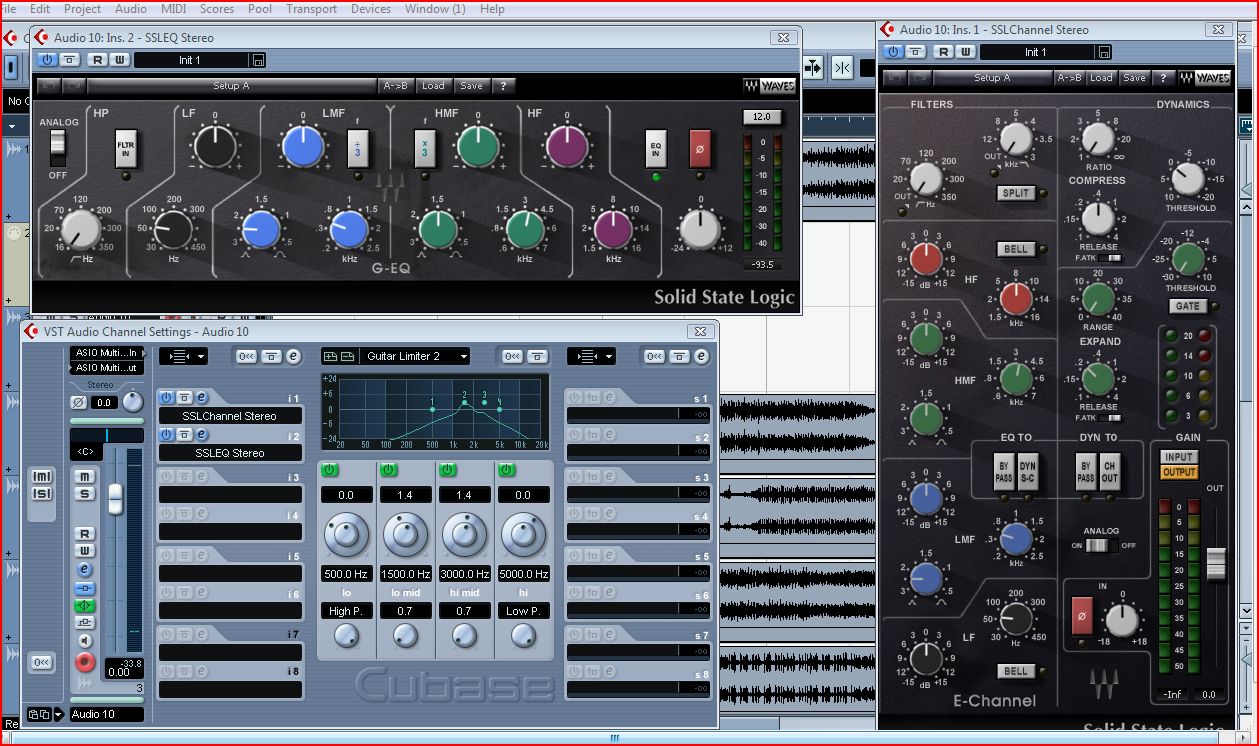The width and height of the screenshot is (1259, 746).
Task: Click preset save disk icon in SSLEQ window
Action: click(259, 60)
